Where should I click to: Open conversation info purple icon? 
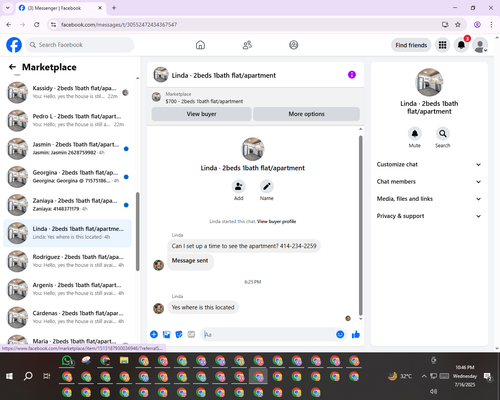click(352, 75)
